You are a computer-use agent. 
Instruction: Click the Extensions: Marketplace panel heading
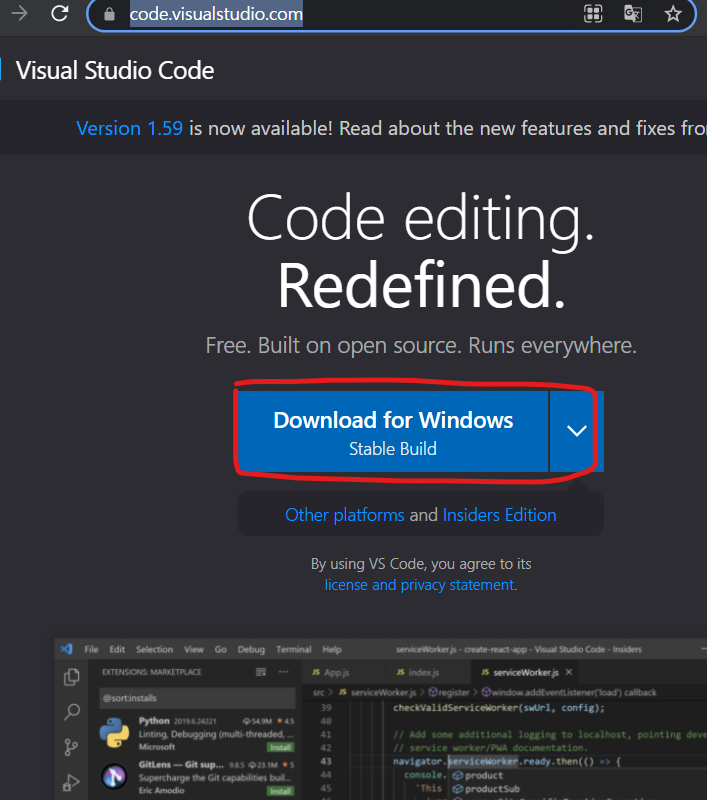pyautogui.click(x=152, y=672)
